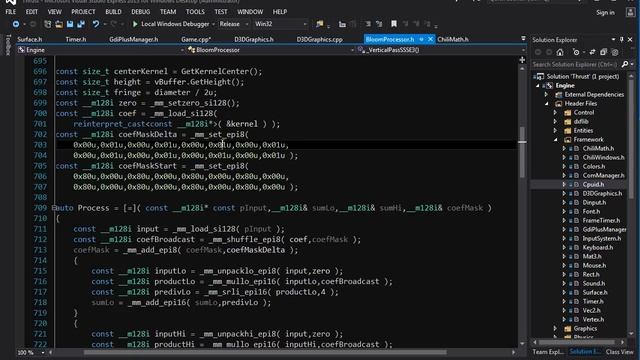
Task: Open the TEAM menu
Action: [168, 12]
